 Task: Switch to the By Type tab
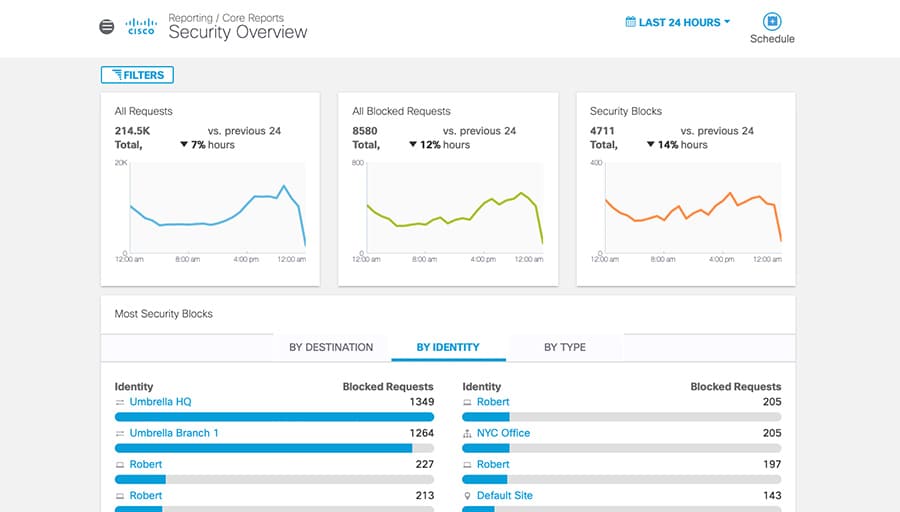(x=565, y=347)
